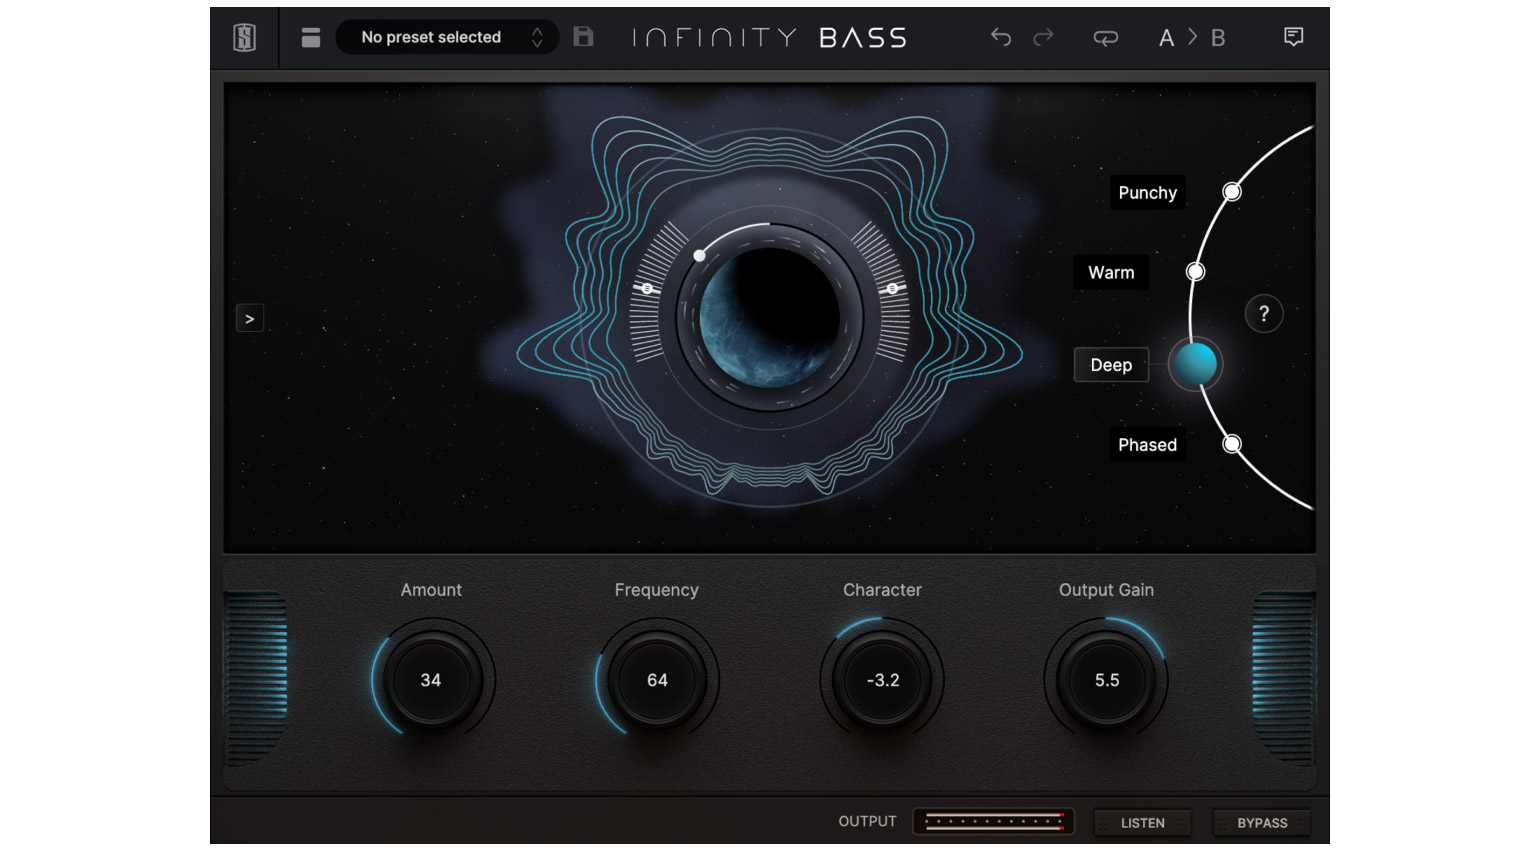Click the white ring handle dot
Image resolution: width=1540 pixels, height=850 pixels.
click(x=699, y=256)
